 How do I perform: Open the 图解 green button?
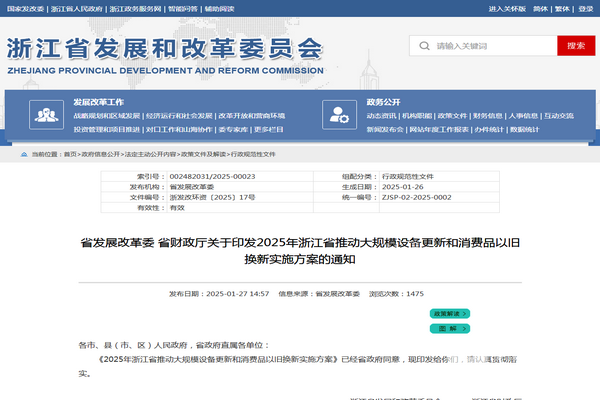tap(449, 328)
